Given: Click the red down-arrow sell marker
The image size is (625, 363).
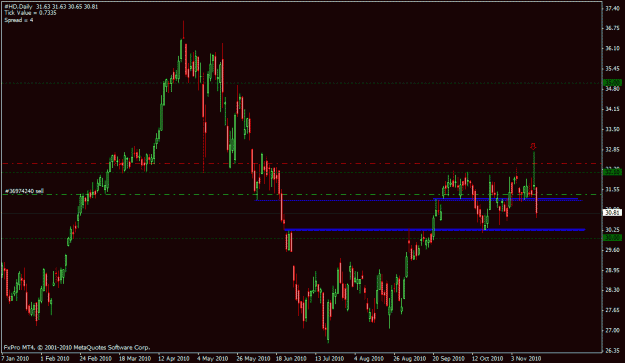Looking at the screenshot, I should pyautogui.click(x=533, y=147).
